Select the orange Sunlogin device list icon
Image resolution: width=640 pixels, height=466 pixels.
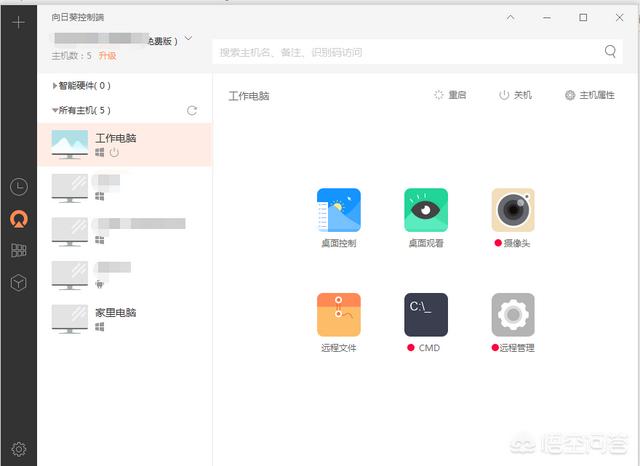[19, 219]
